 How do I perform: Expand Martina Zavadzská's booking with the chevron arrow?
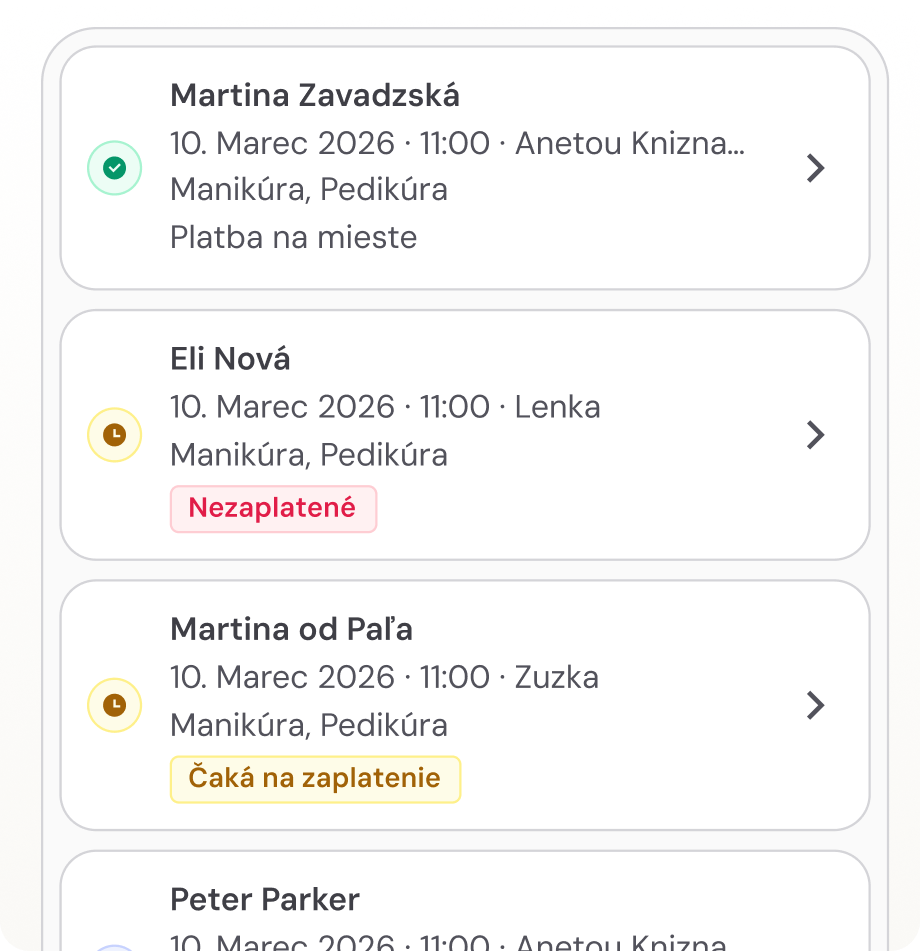pos(816,168)
